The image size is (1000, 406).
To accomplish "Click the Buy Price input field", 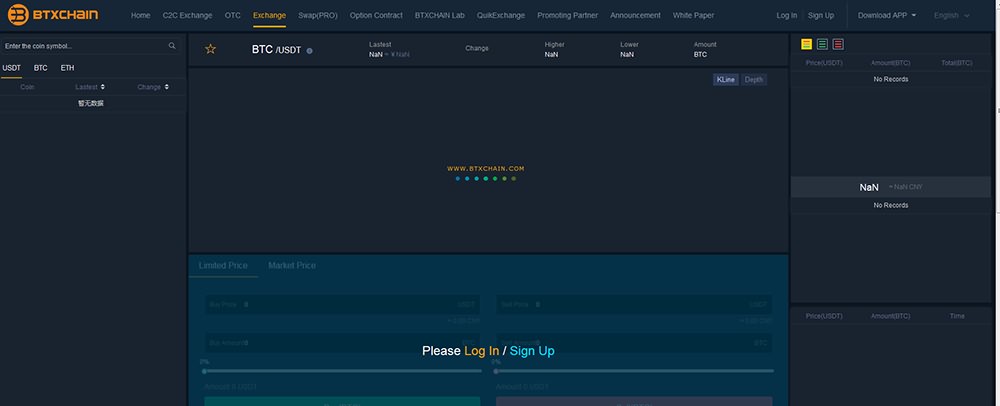I will tap(342, 305).
